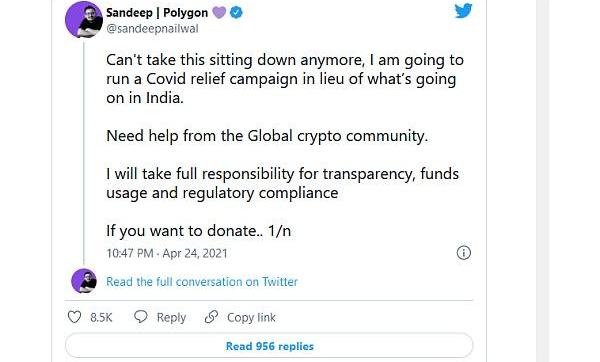The height and width of the screenshot is (362, 600).
Task: Open the @sandeepnailwal handle
Action: [x=152, y=29]
